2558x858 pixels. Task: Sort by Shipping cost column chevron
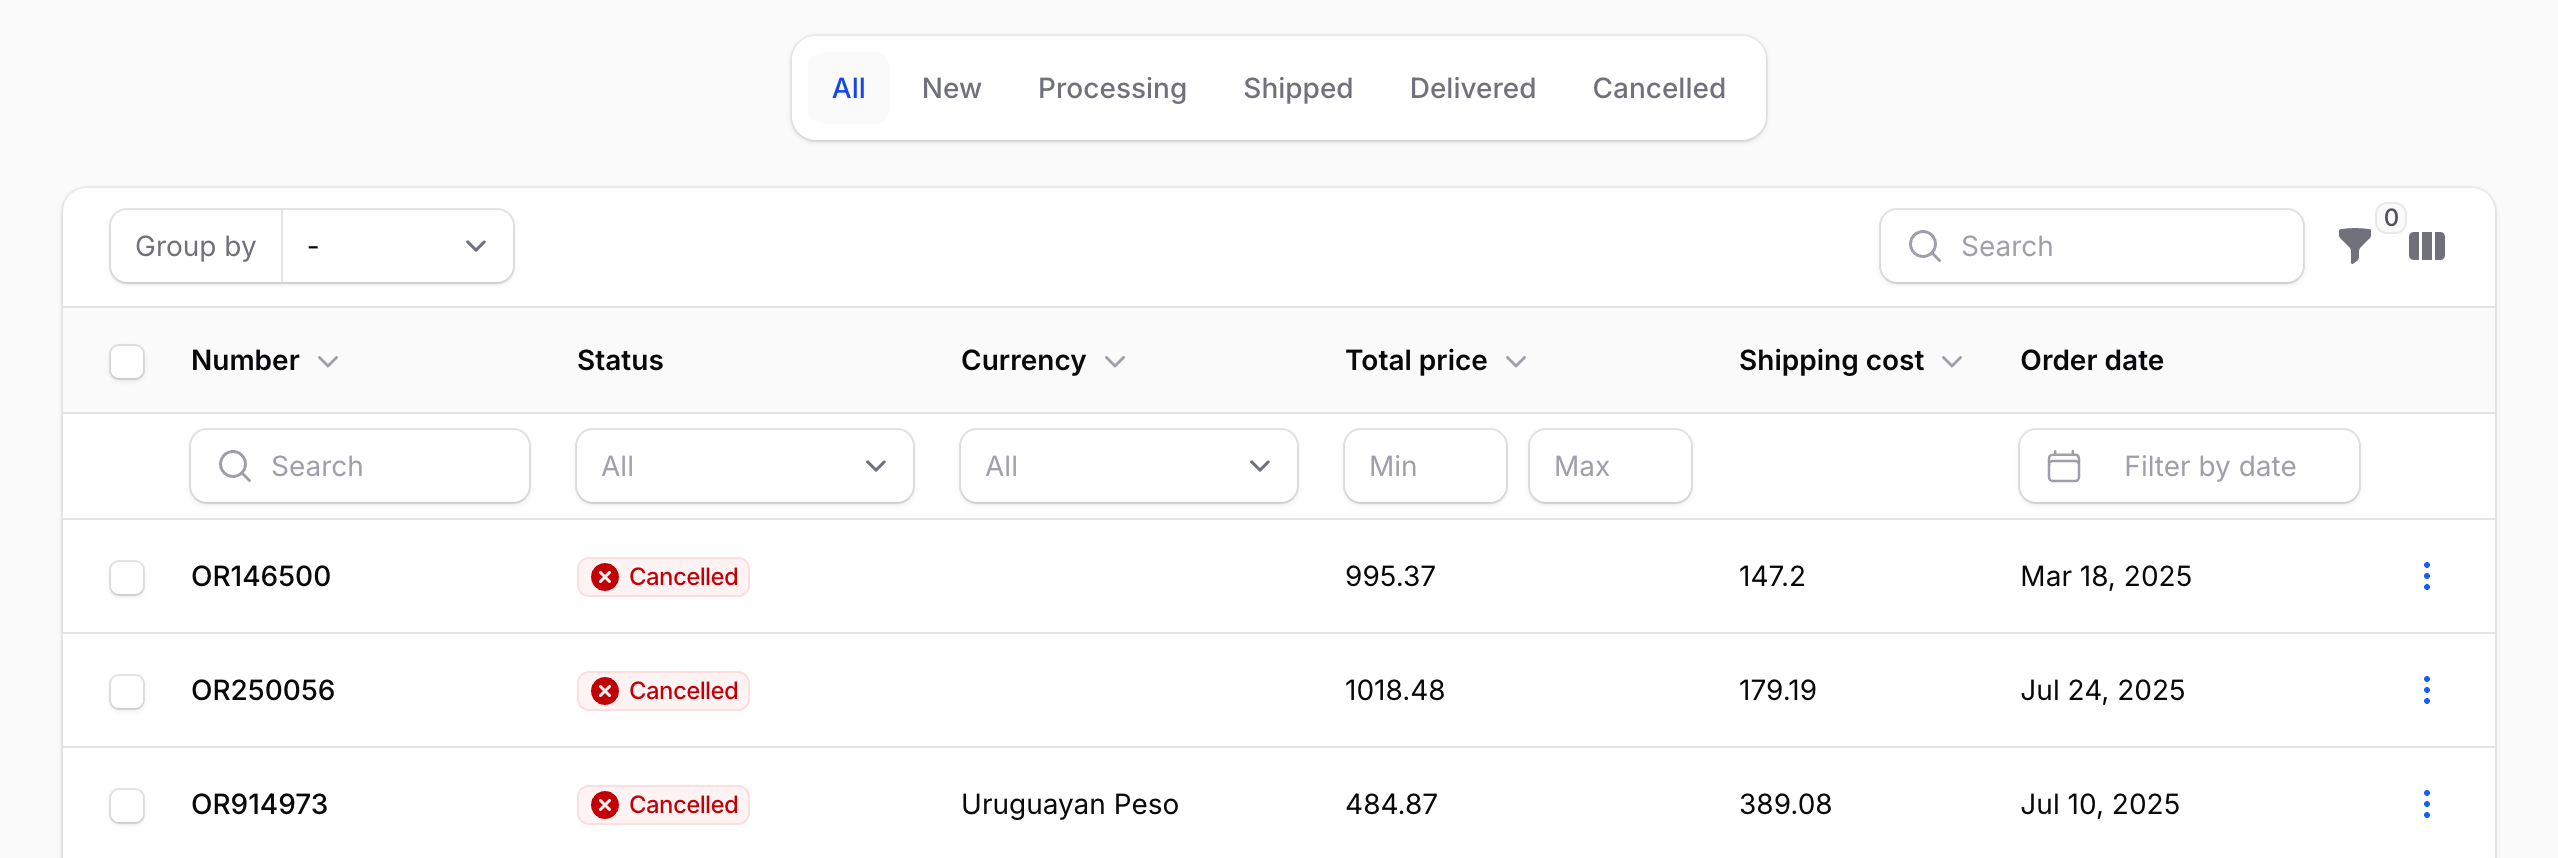(1952, 361)
